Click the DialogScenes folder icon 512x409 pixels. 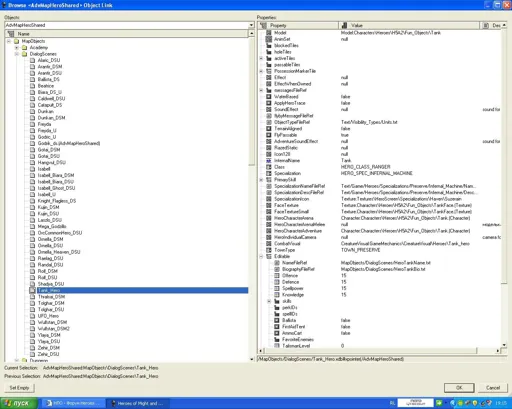click(x=24, y=54)
